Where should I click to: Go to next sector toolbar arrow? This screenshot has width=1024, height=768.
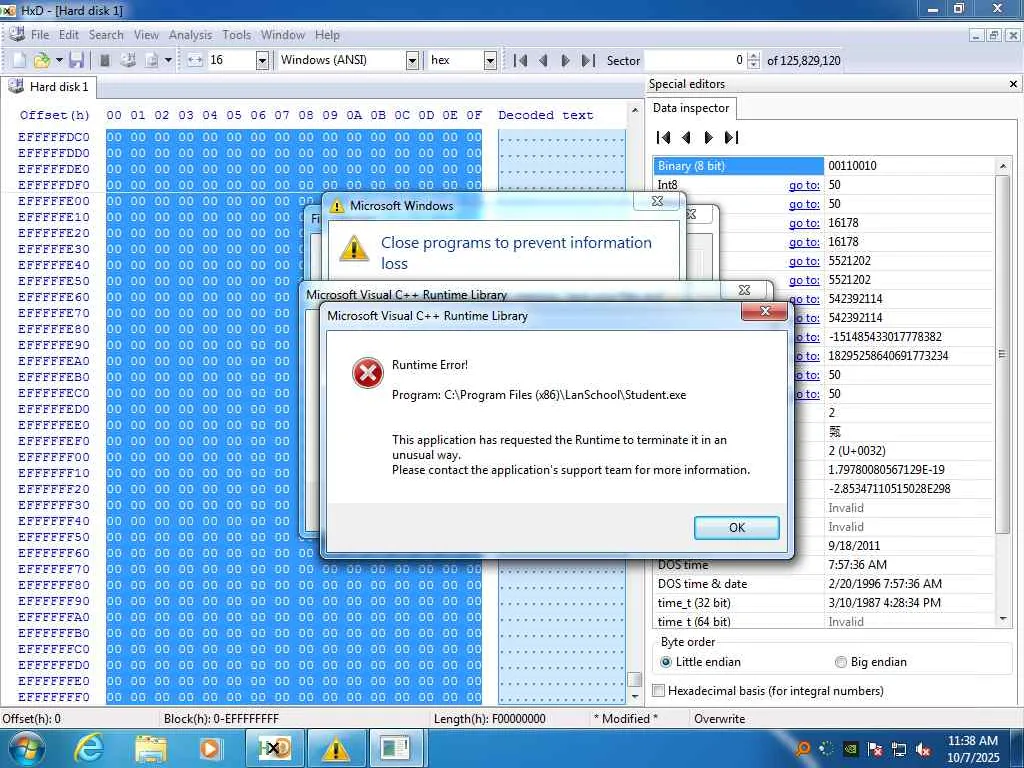pos(566,61)
